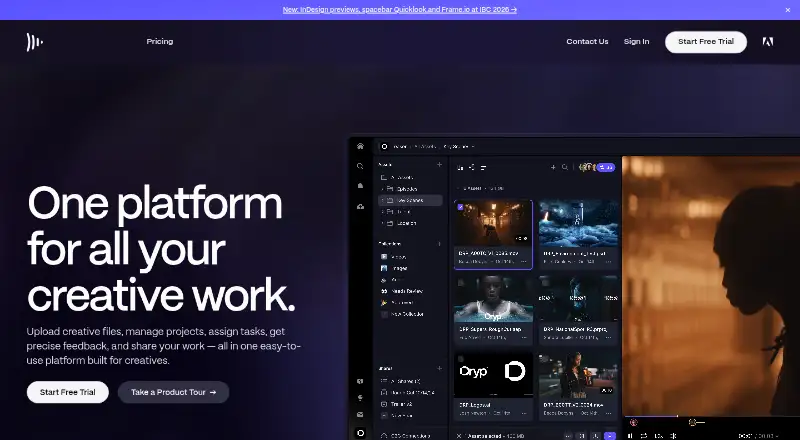Click the envelope icon in app sidebar
This screenshot has height=440, width=800.
point(360,414)
